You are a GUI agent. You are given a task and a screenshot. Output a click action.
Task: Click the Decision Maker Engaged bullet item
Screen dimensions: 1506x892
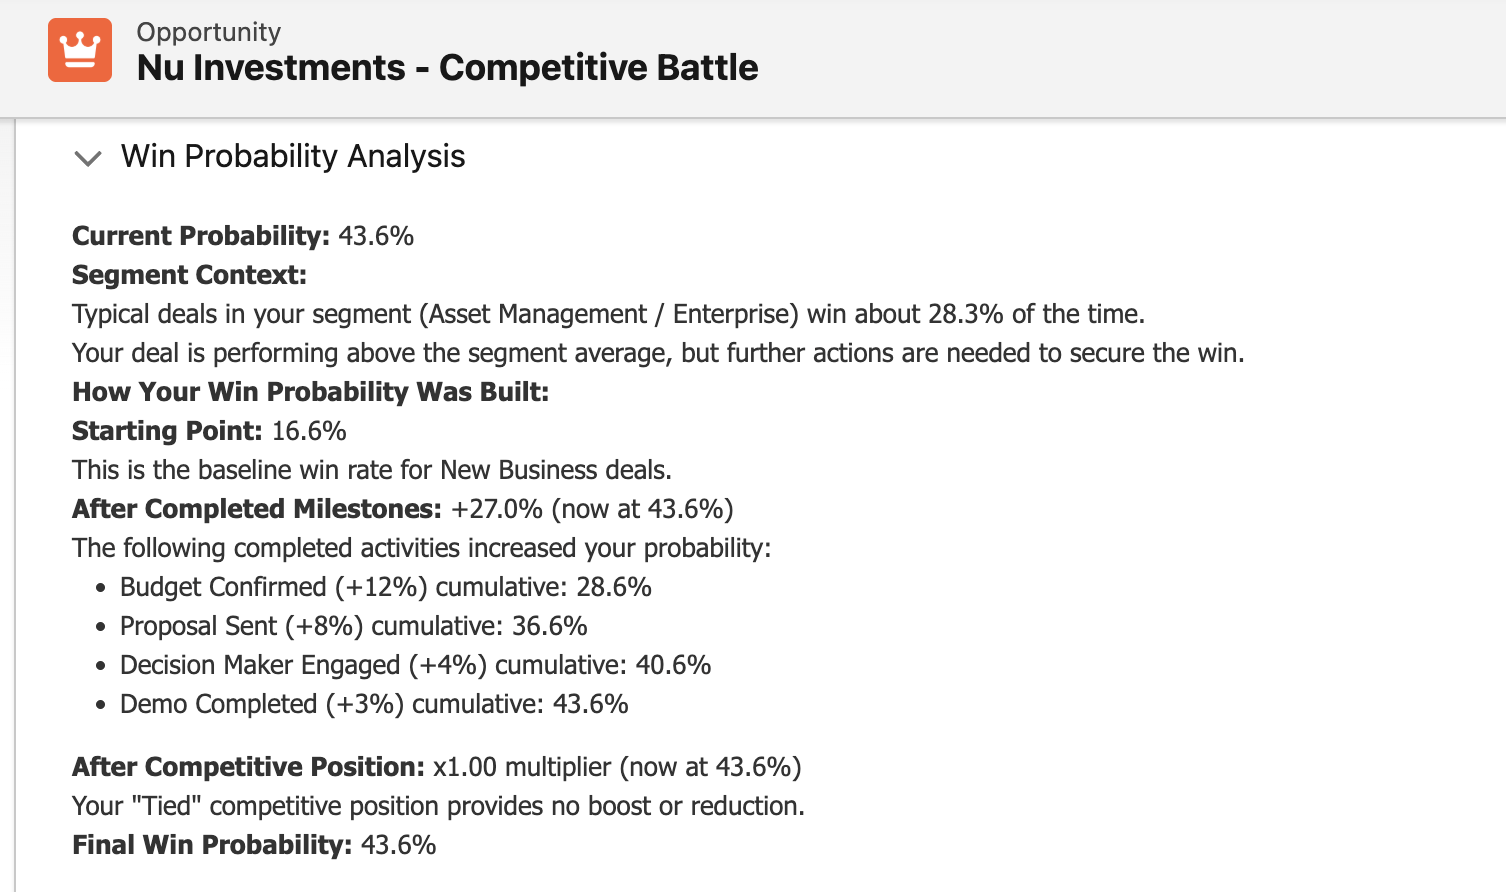pyautogui.click(x=415, y=665)
